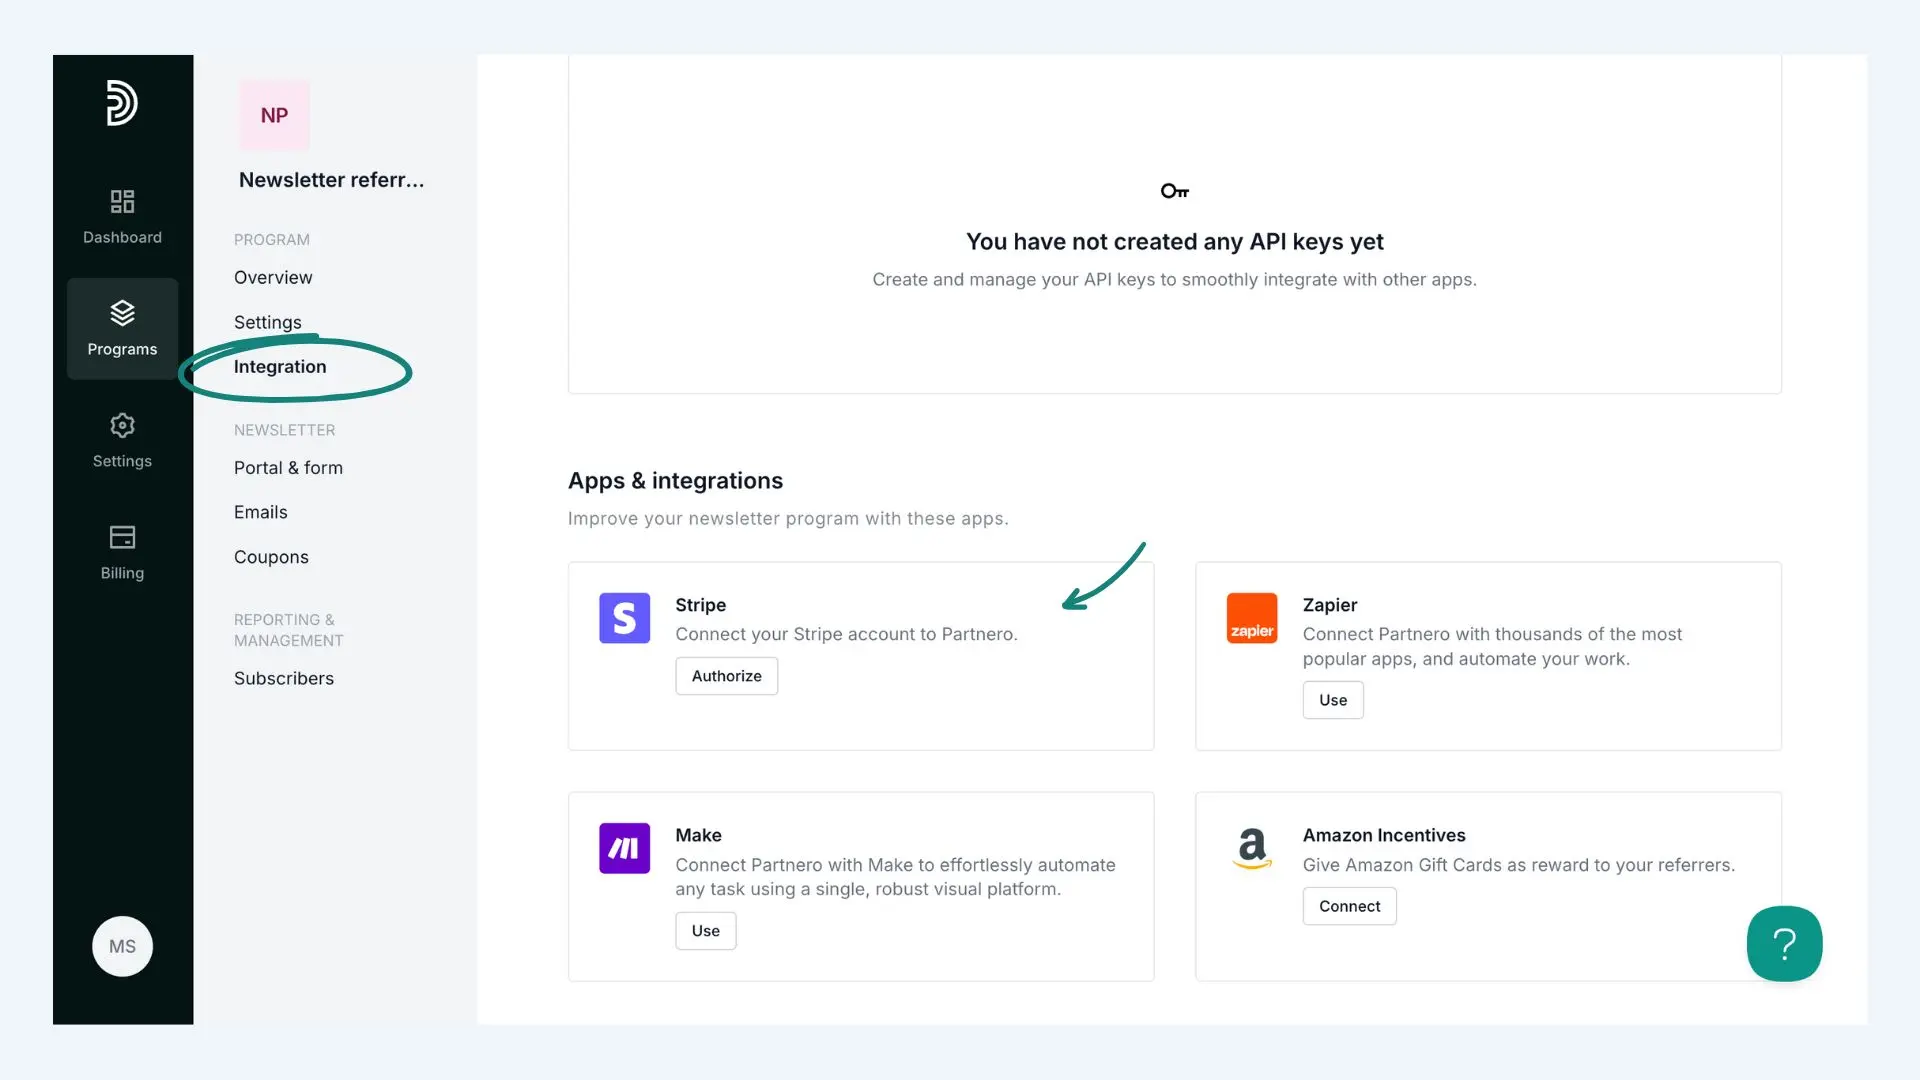Screen dimensions: 1920x1080
Task: Click the Make logo icon
Action: click(x=624, y=848)
